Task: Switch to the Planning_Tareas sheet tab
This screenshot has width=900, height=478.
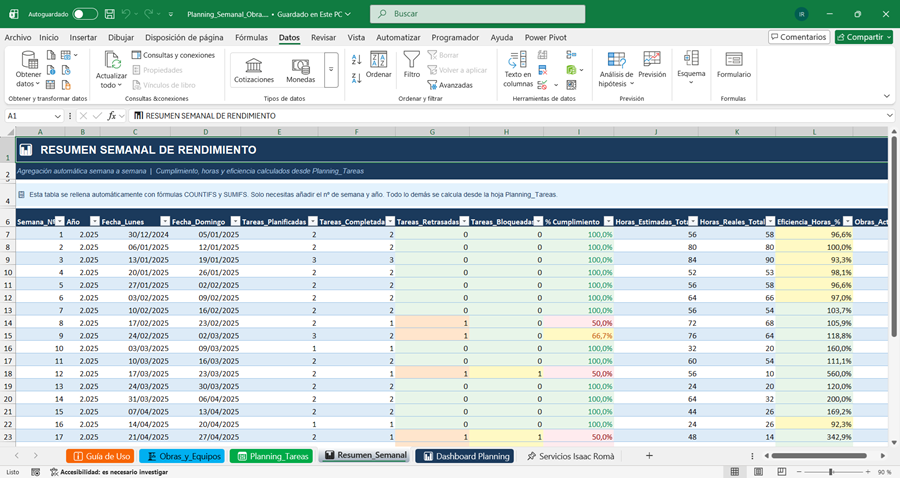Action: (271, 456)
